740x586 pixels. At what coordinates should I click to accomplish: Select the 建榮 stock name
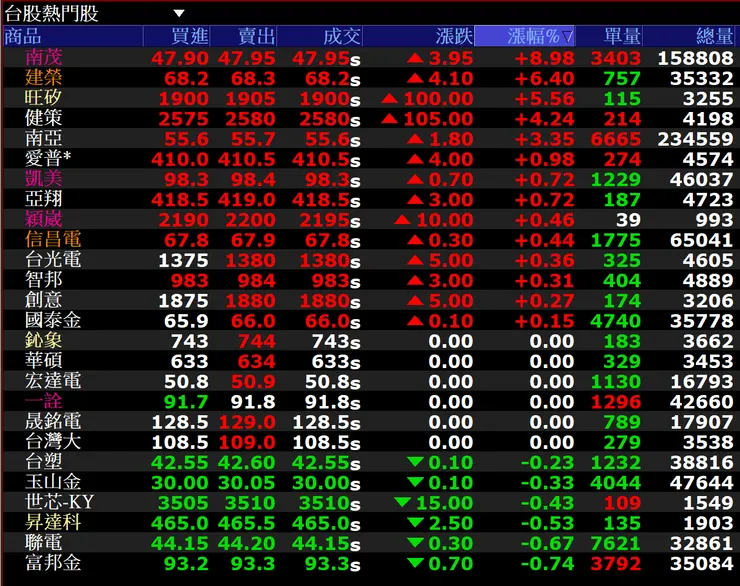[43, 78]
